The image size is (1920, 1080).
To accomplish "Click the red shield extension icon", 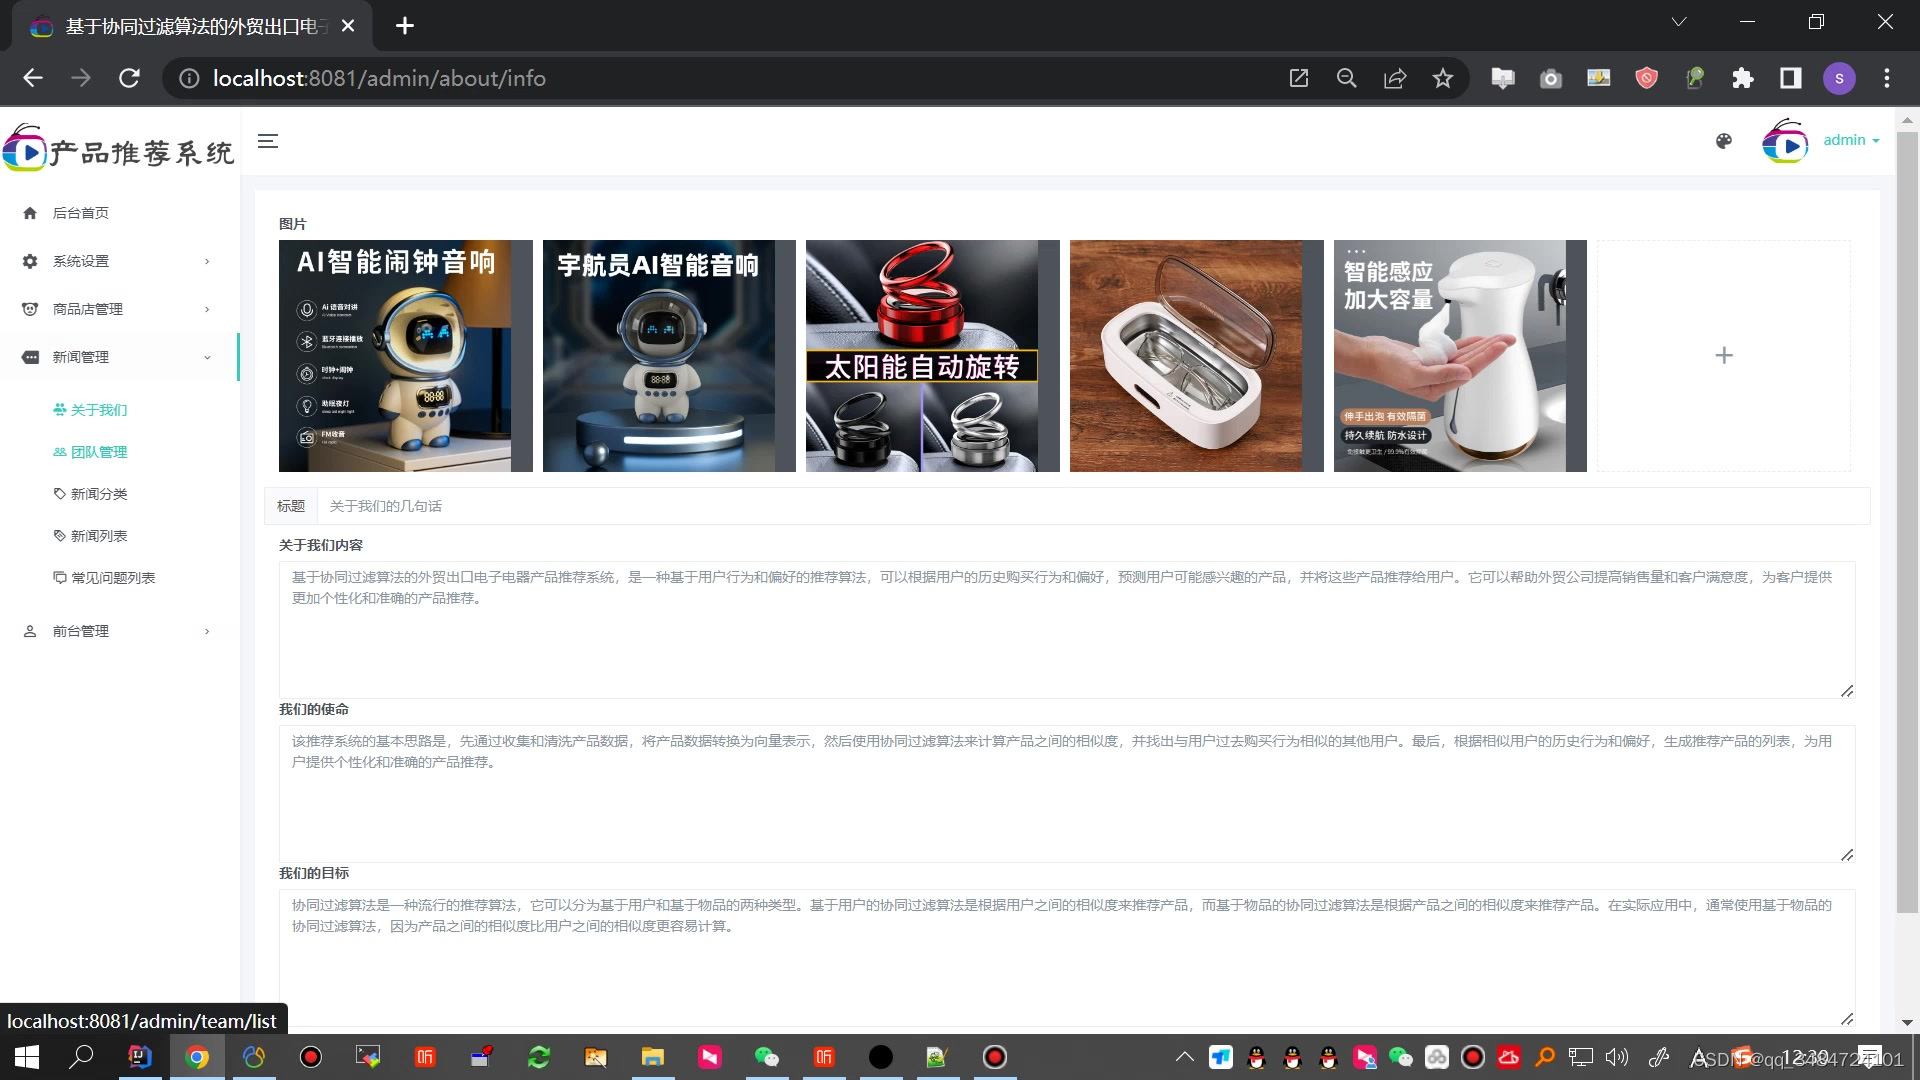I will point(1647,78).
